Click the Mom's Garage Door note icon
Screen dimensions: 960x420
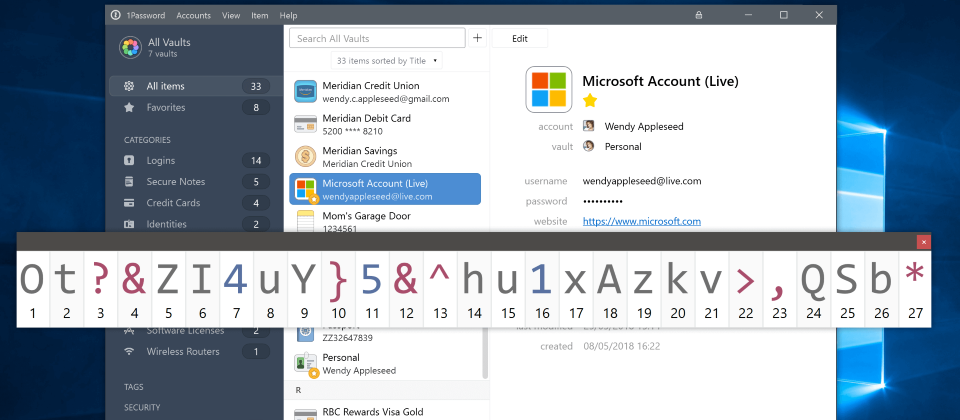[x=305, y=221]
